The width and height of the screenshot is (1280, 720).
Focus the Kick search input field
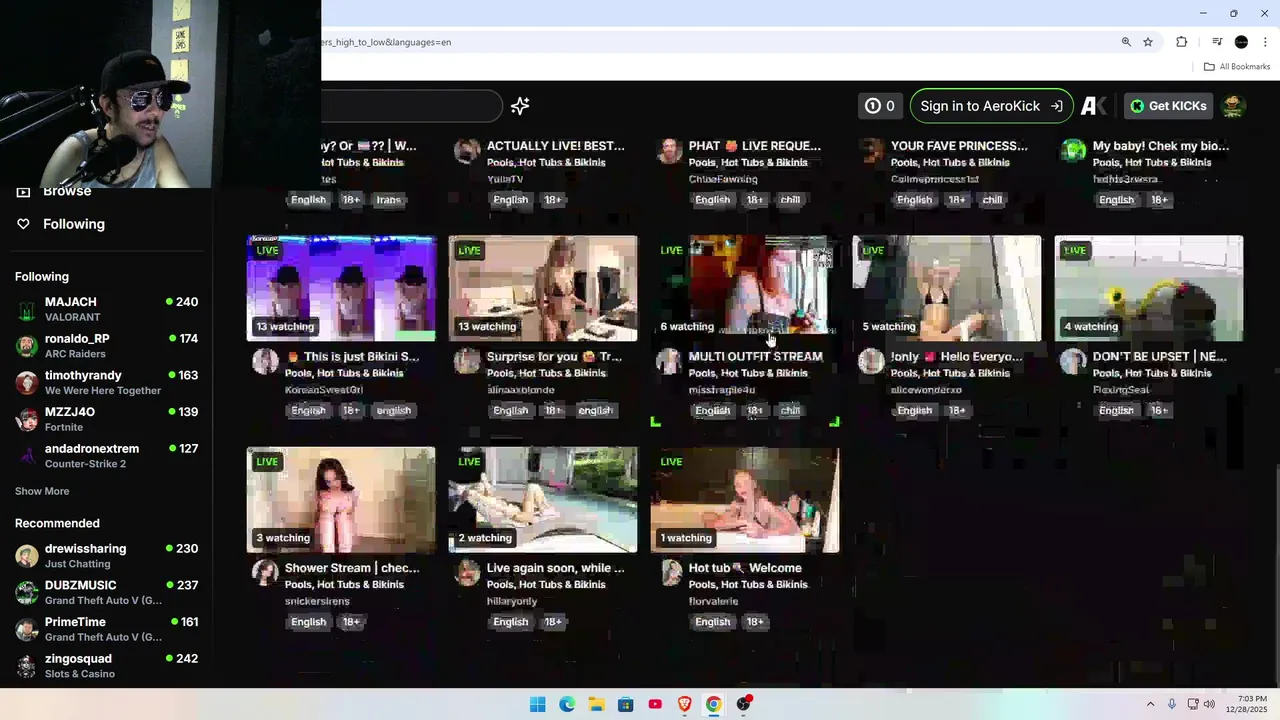click(x=412, y=106)
